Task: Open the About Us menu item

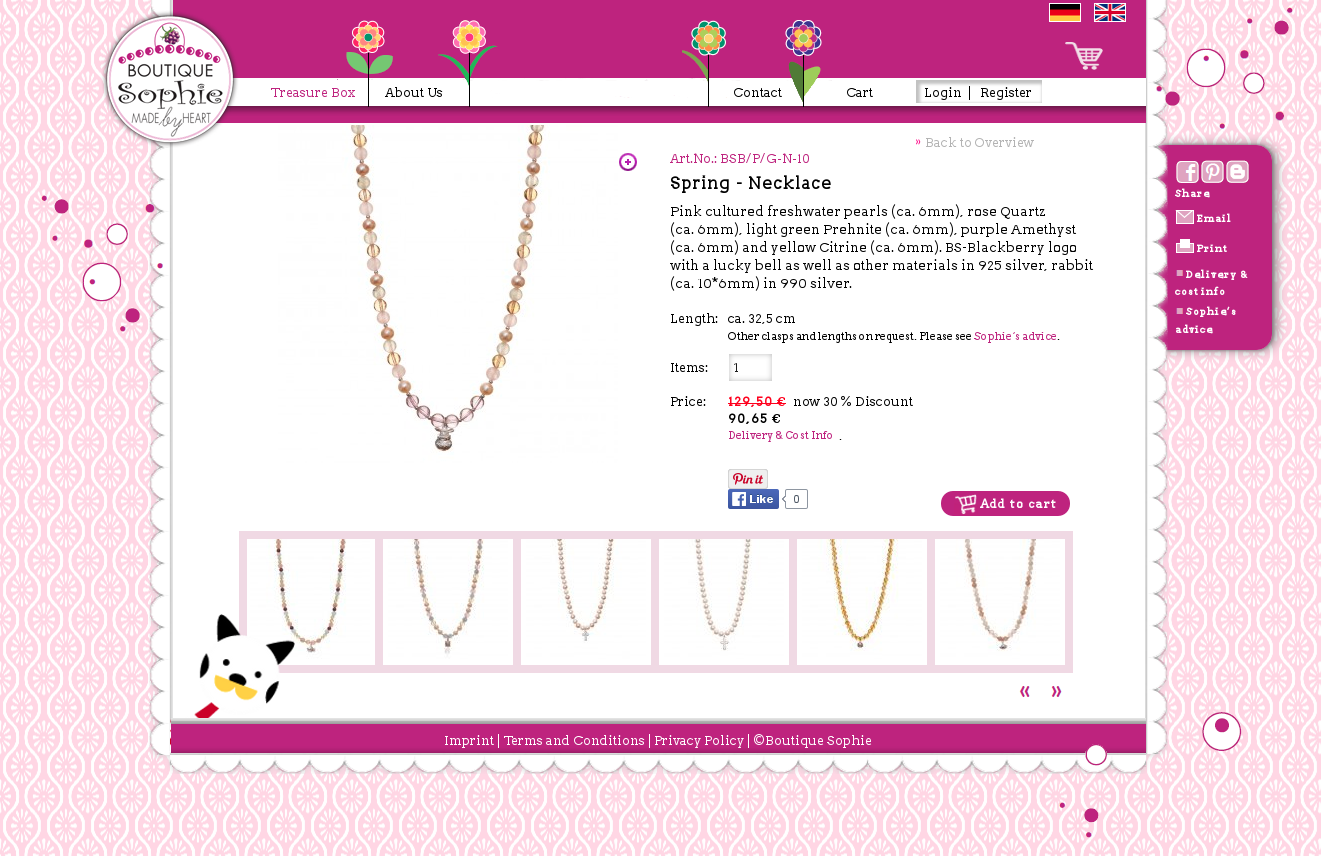Action: click(x=413, y=92)
